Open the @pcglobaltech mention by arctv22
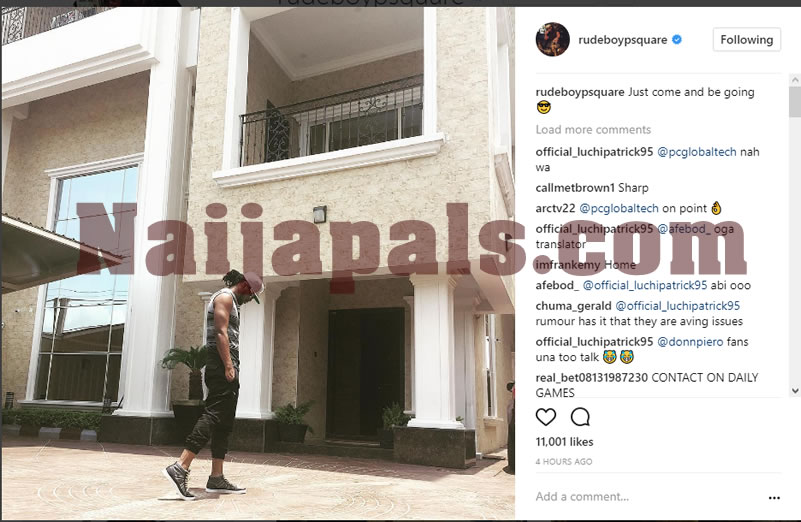This screenshot has height=522, width=801. point(619,208)
